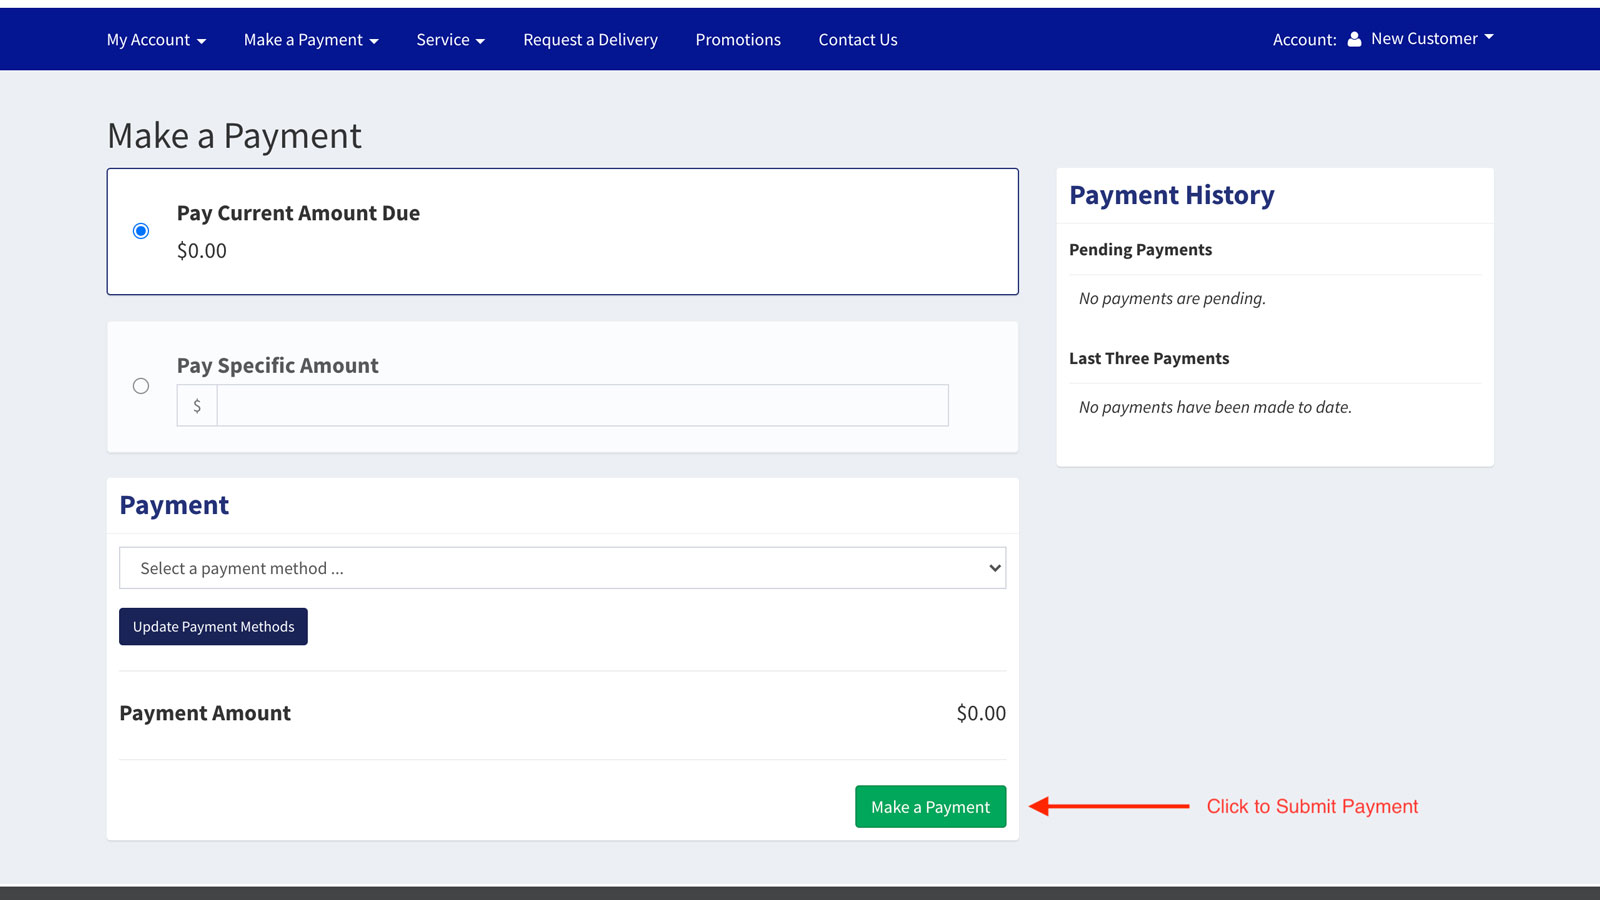Open the Promotions page
Image resolution: width=1600 pixels, height=900 pixels.
(x=738, y=40)
